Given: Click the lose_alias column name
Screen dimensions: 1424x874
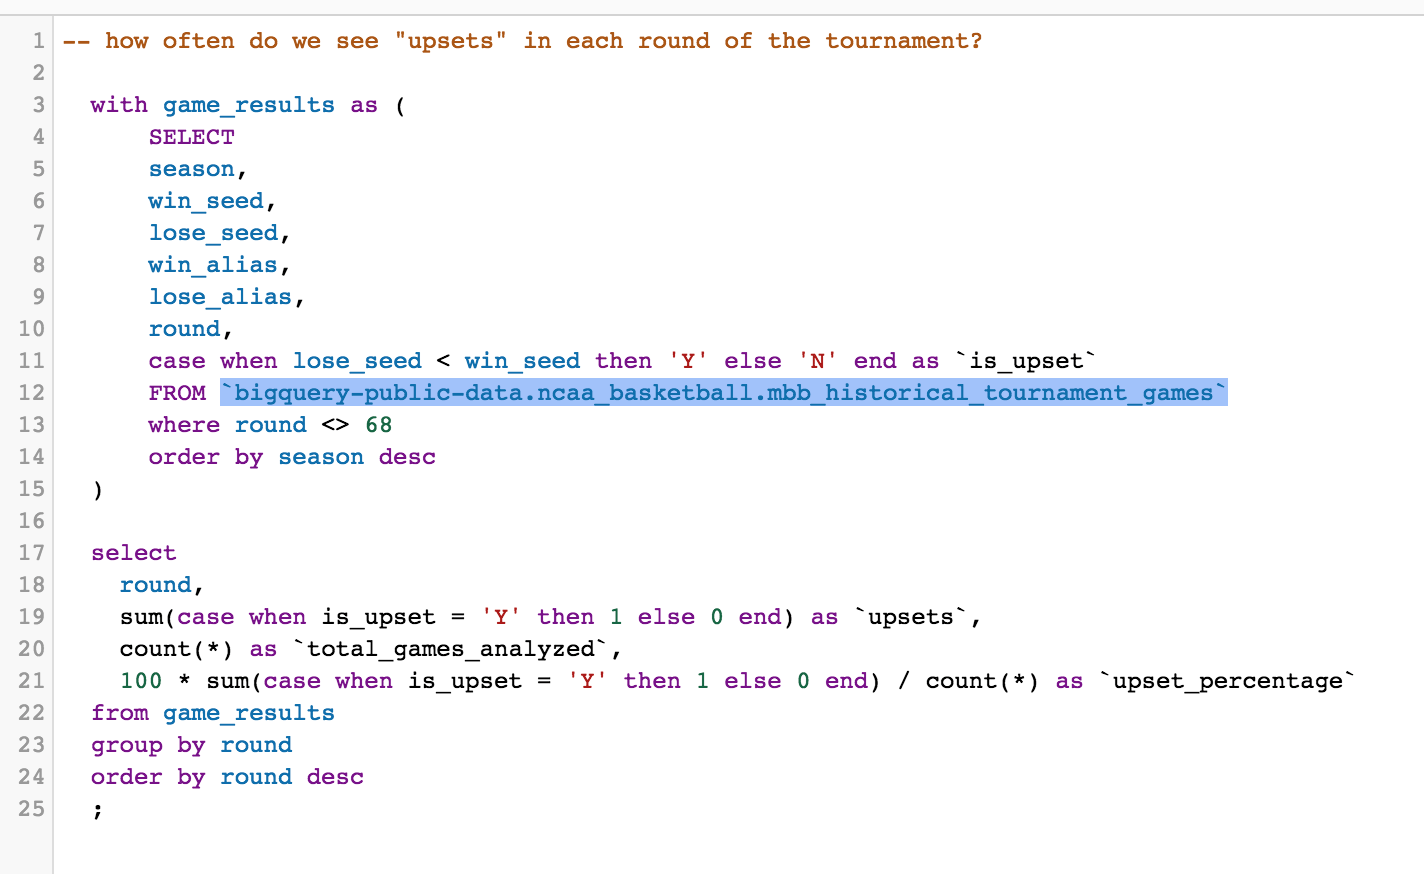Looking at the screenshot, I should [220, 297].
